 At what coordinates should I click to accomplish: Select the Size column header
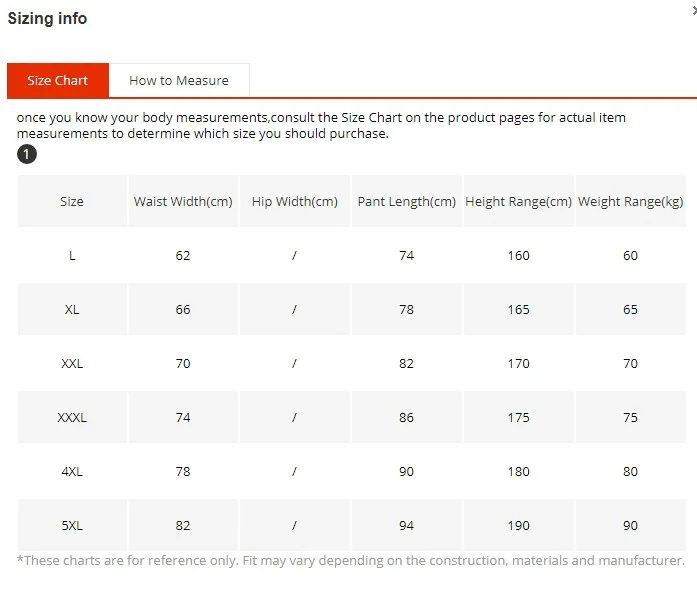pos(72,201)
